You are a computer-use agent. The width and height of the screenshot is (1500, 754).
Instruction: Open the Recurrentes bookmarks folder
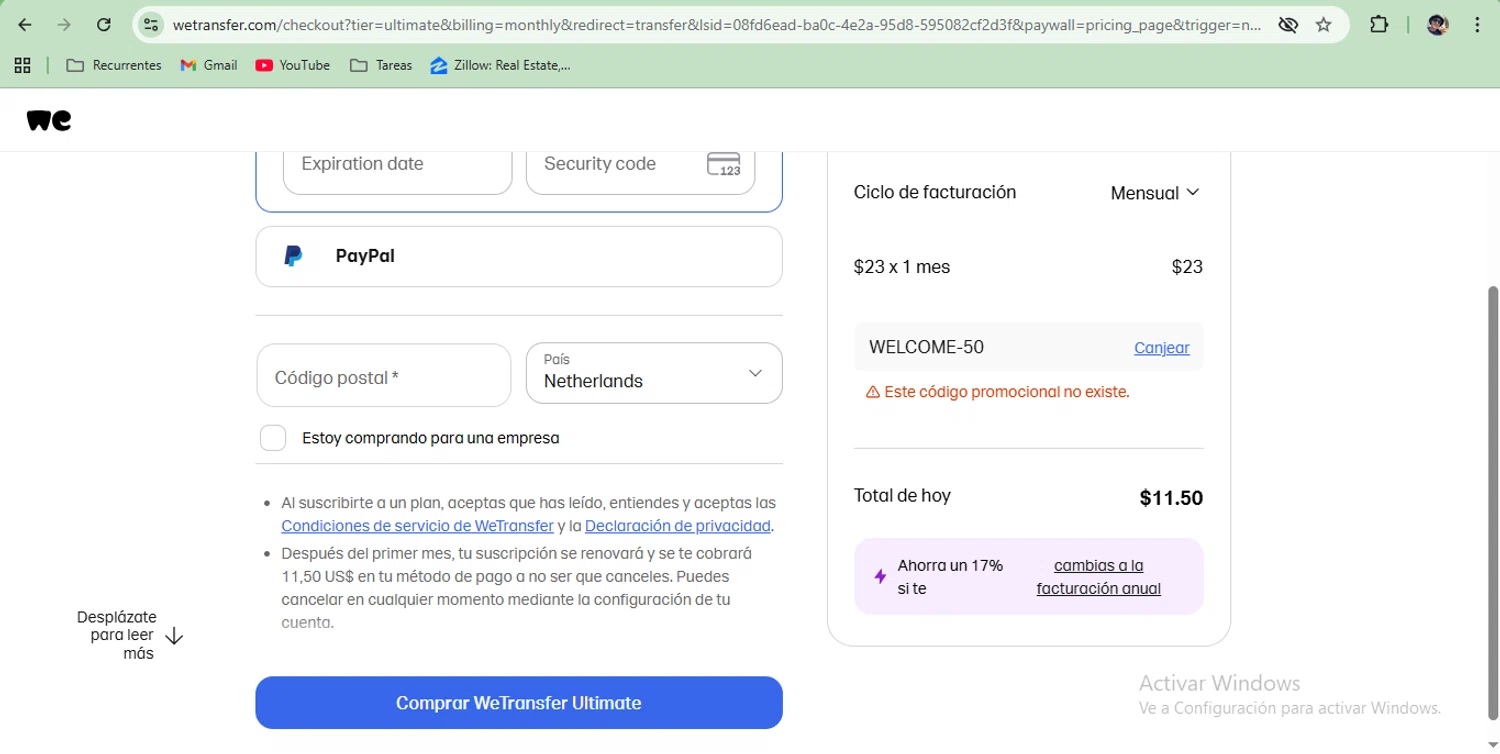click(x=114, y=65)
